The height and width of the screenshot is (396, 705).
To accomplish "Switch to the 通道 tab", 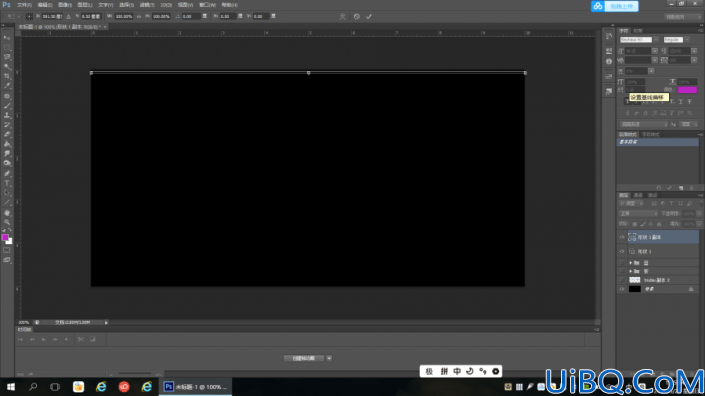I will coord(638,195).
